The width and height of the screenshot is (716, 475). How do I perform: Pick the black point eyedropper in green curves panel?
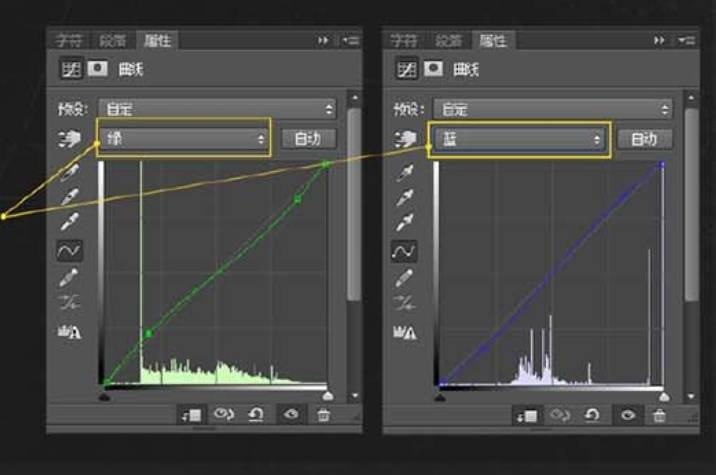click(x=70, y=172)
